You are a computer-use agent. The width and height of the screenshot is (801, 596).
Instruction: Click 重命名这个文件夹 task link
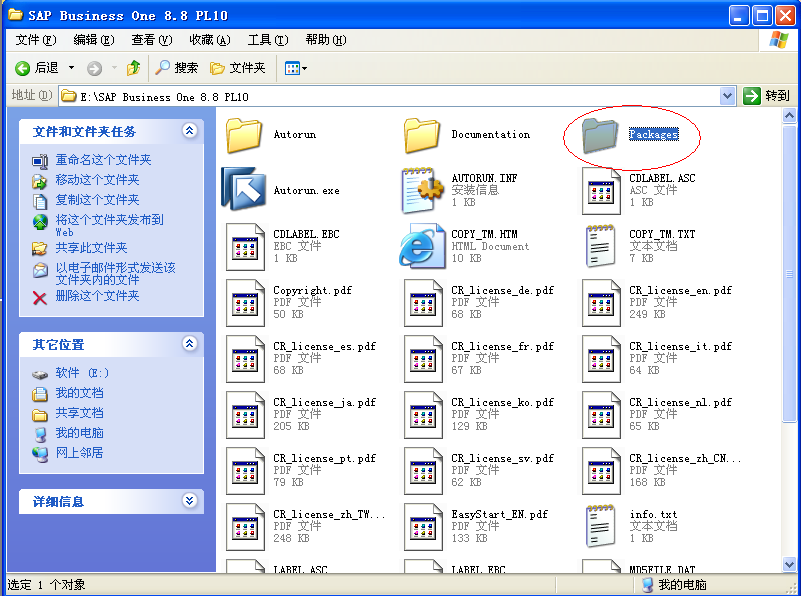coord(103,160)
